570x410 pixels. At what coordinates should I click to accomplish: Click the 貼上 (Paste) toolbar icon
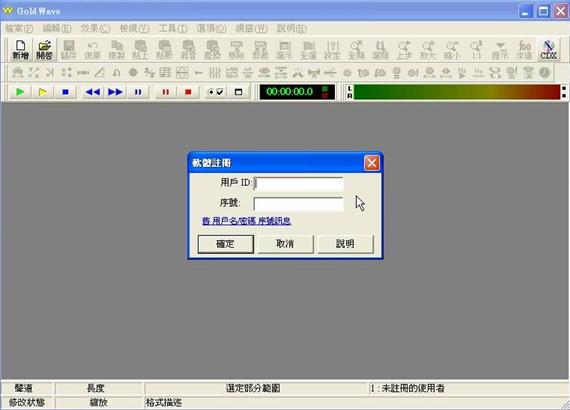click(140, 49)
